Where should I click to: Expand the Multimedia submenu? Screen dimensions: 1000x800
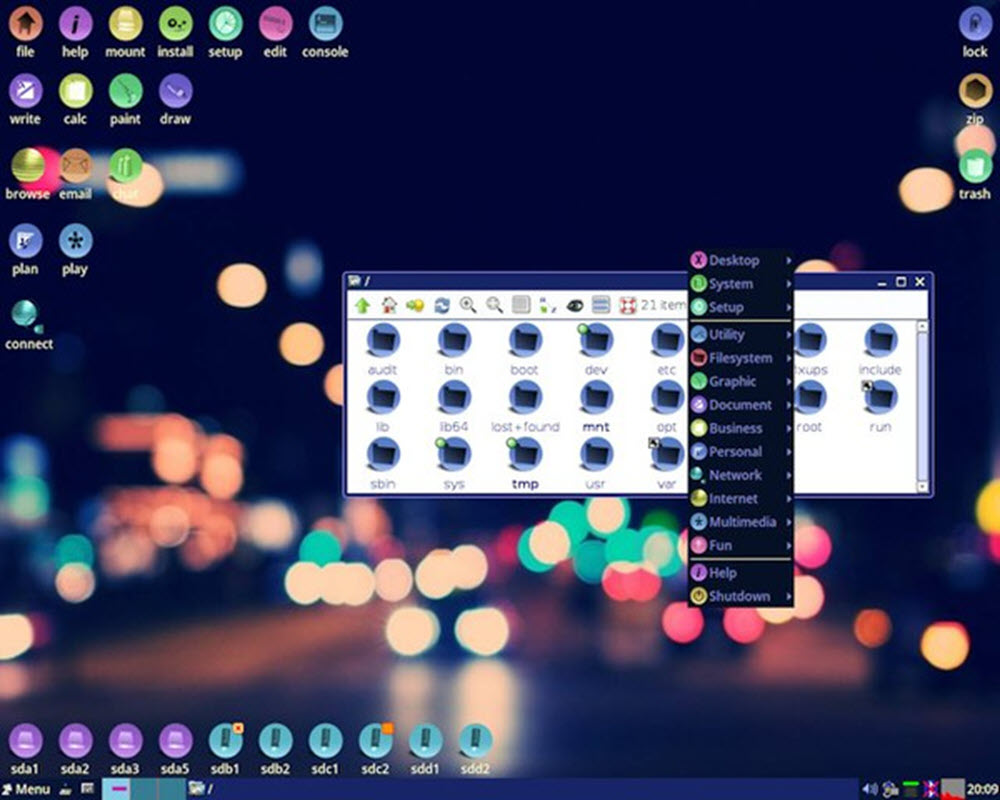click(741, 522)
